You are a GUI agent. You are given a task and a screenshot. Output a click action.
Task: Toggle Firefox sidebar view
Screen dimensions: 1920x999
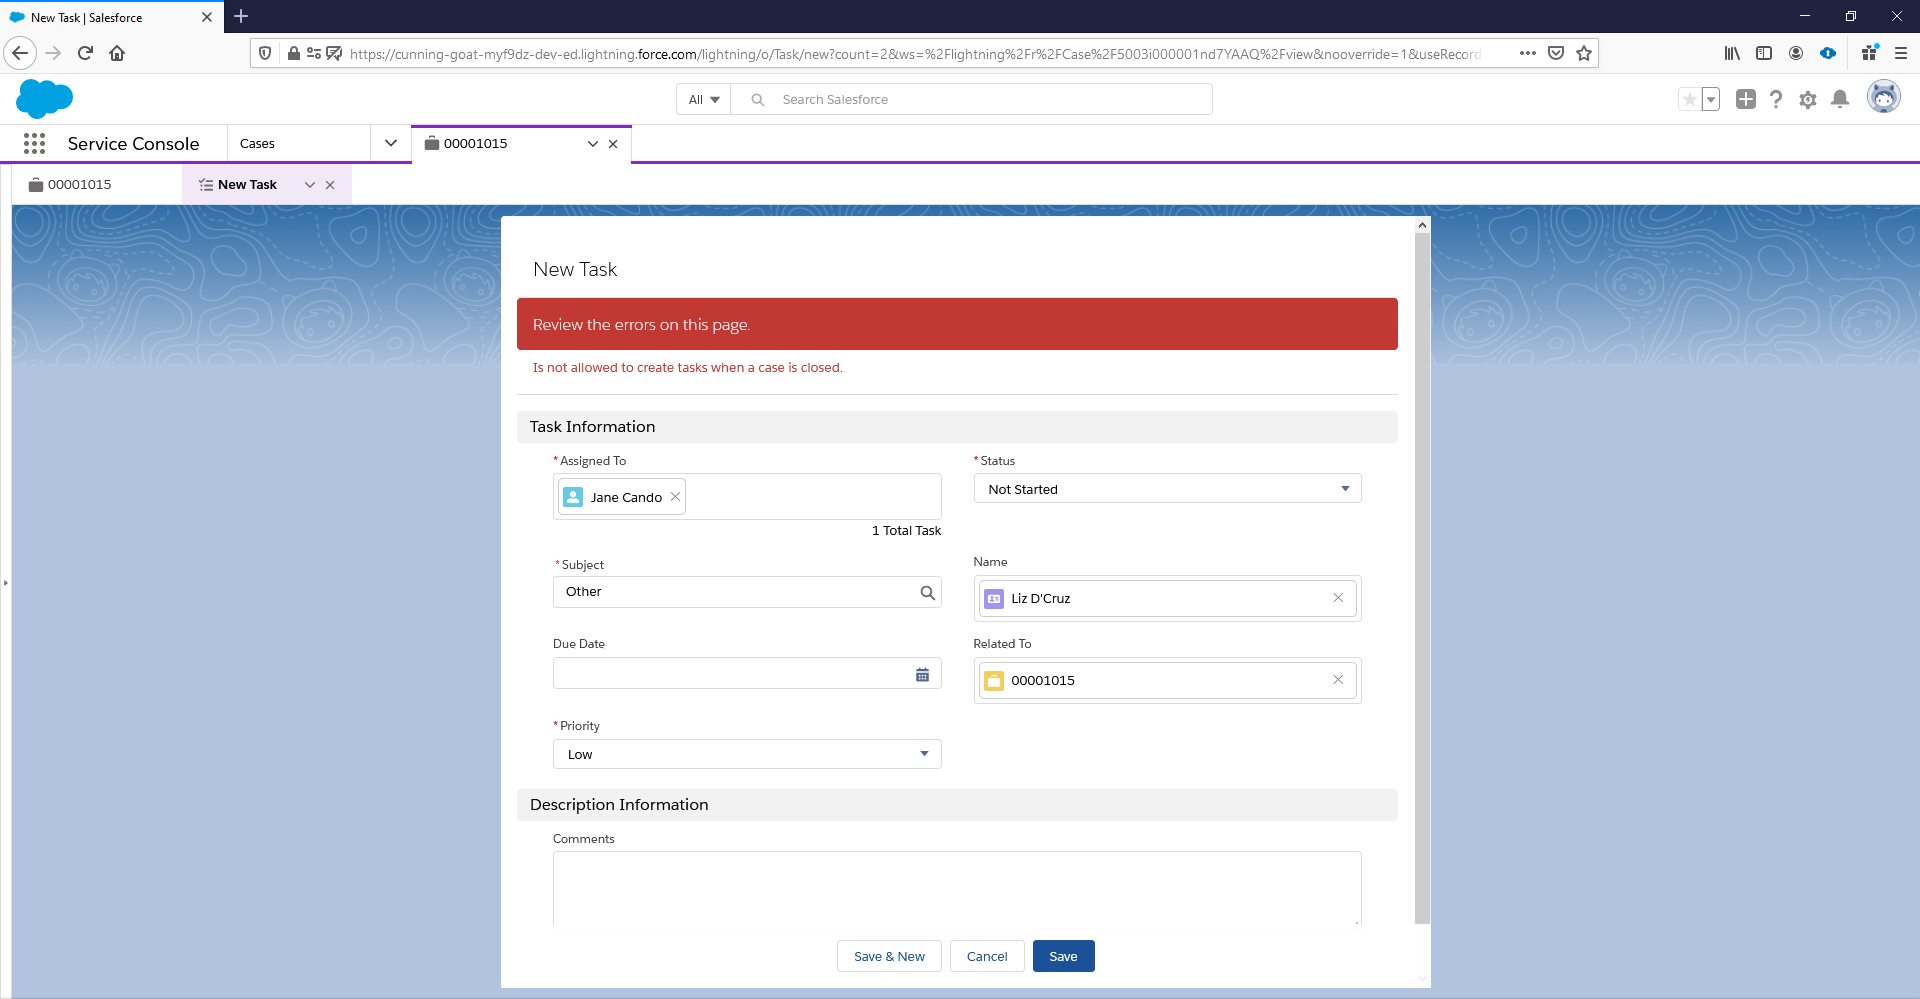tap(1764, 53)
